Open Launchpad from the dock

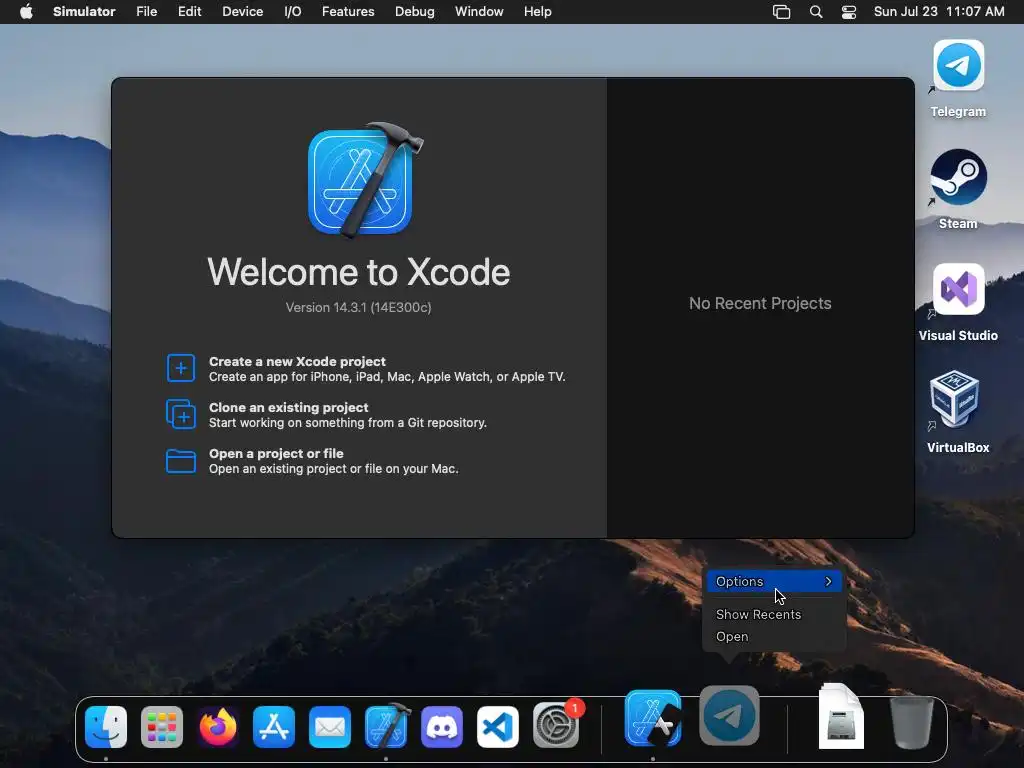[x=162, y=727]
